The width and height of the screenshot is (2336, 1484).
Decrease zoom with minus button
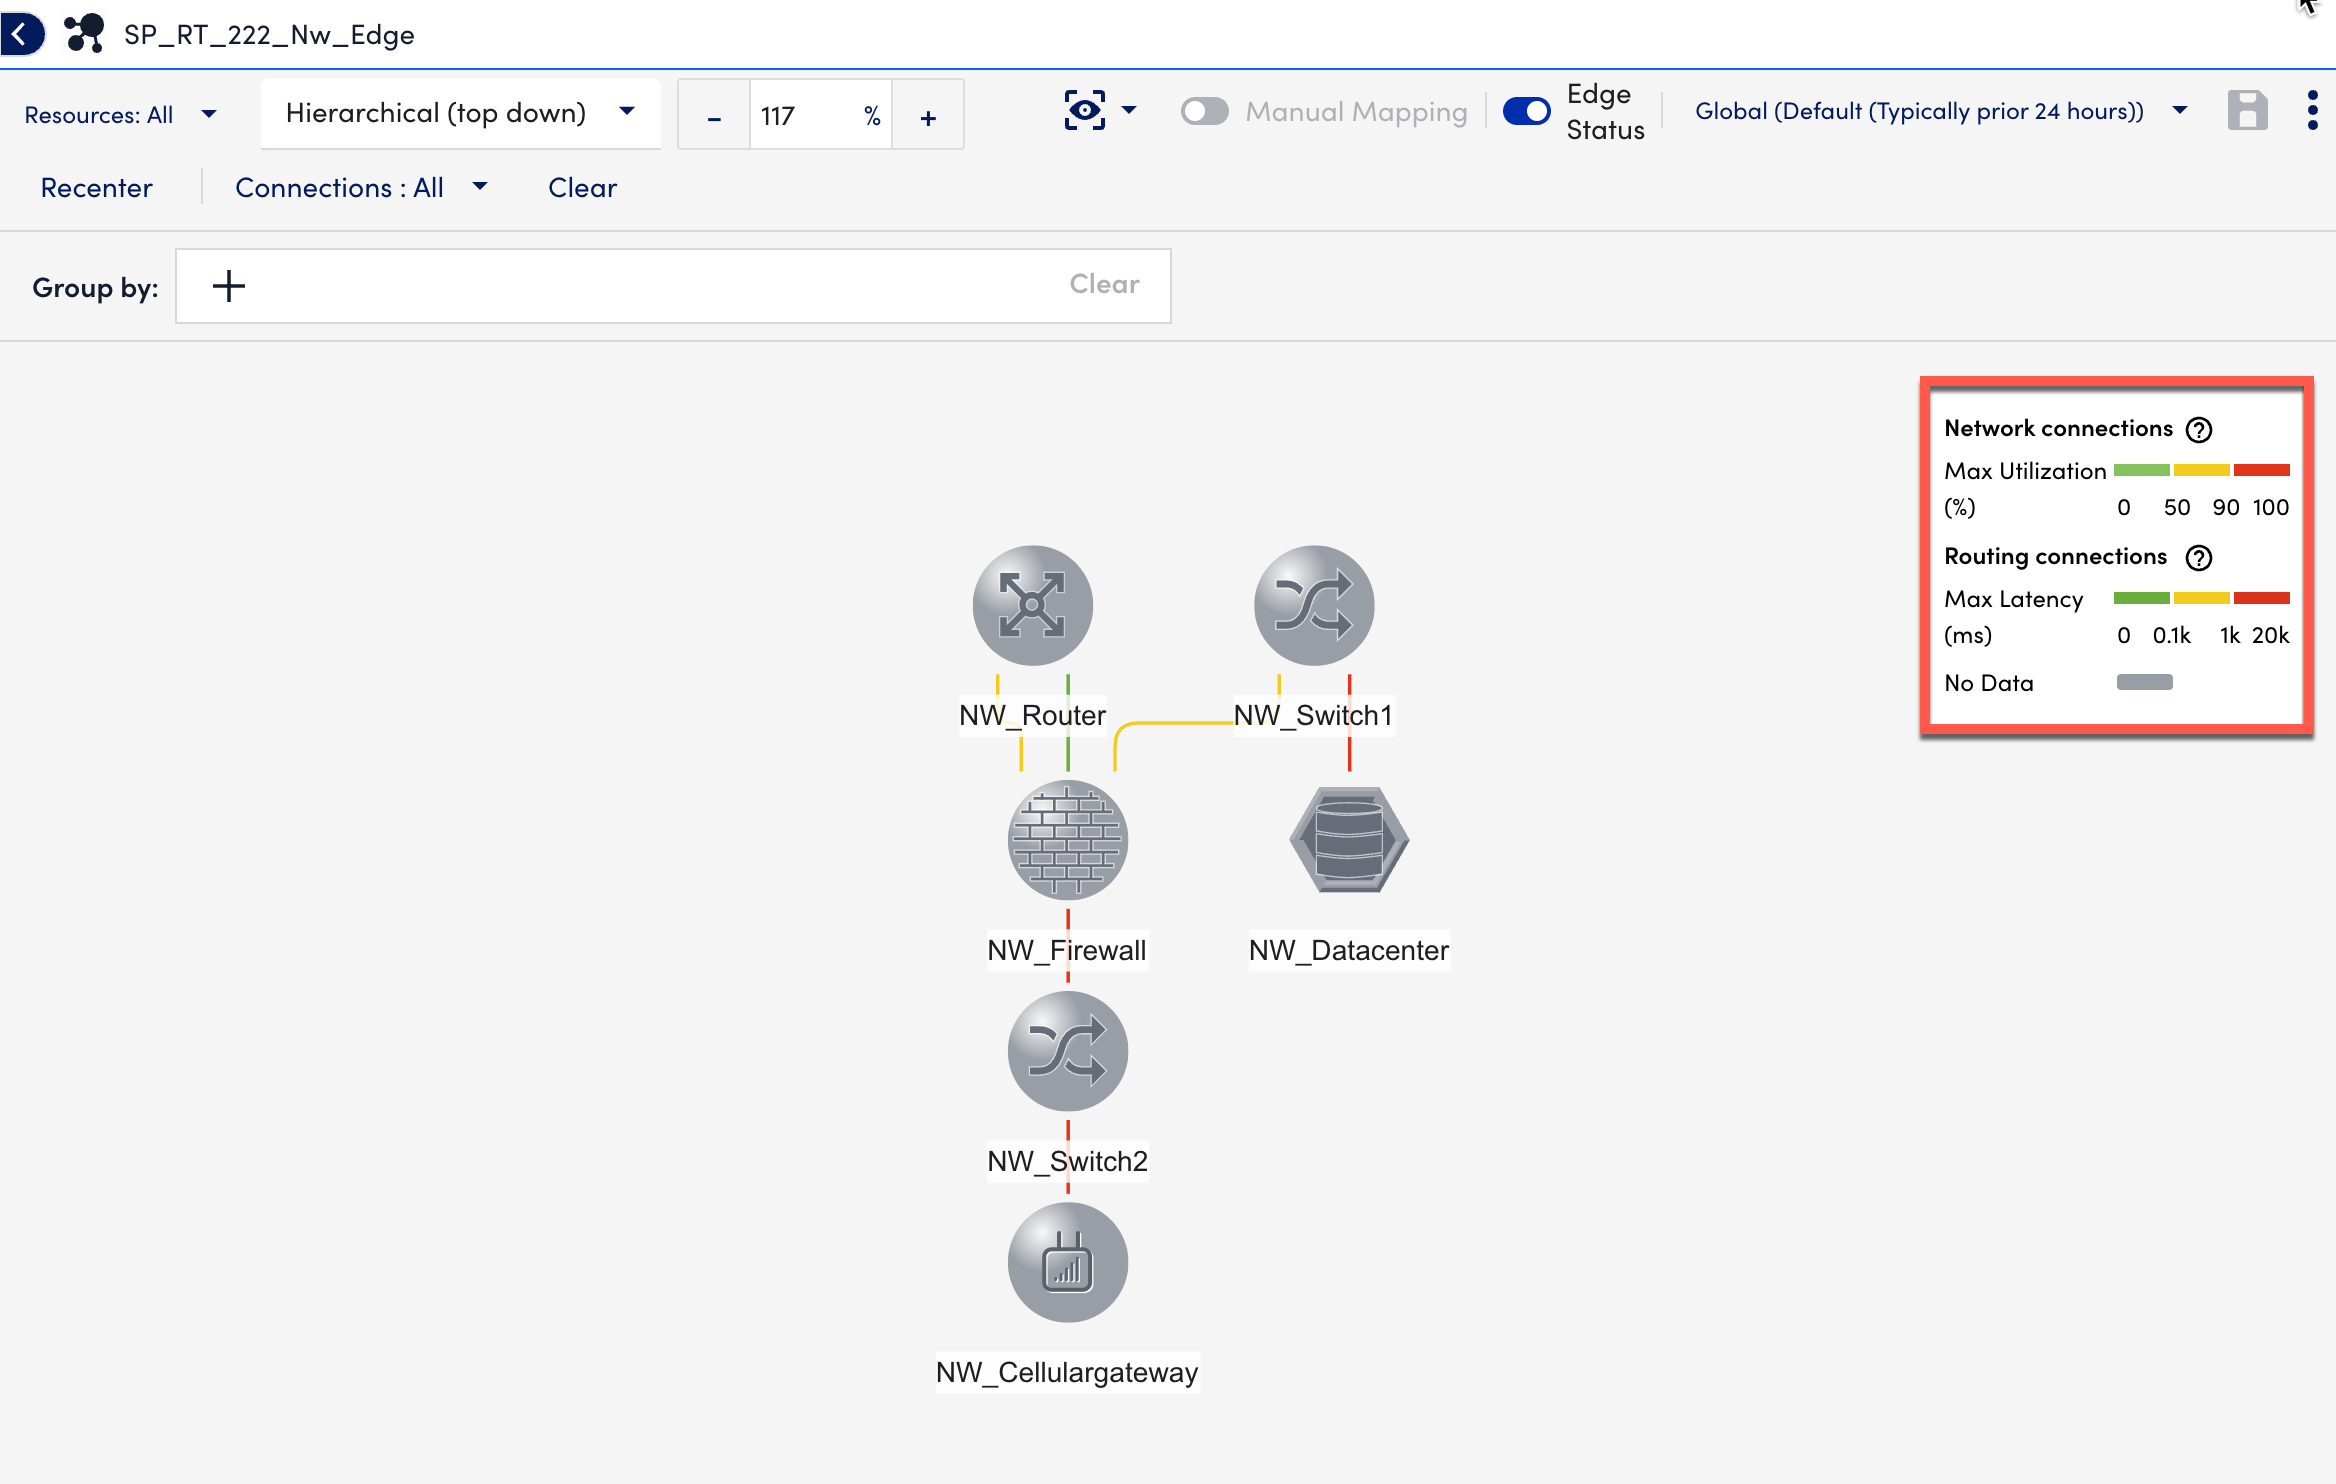[714, 116]
